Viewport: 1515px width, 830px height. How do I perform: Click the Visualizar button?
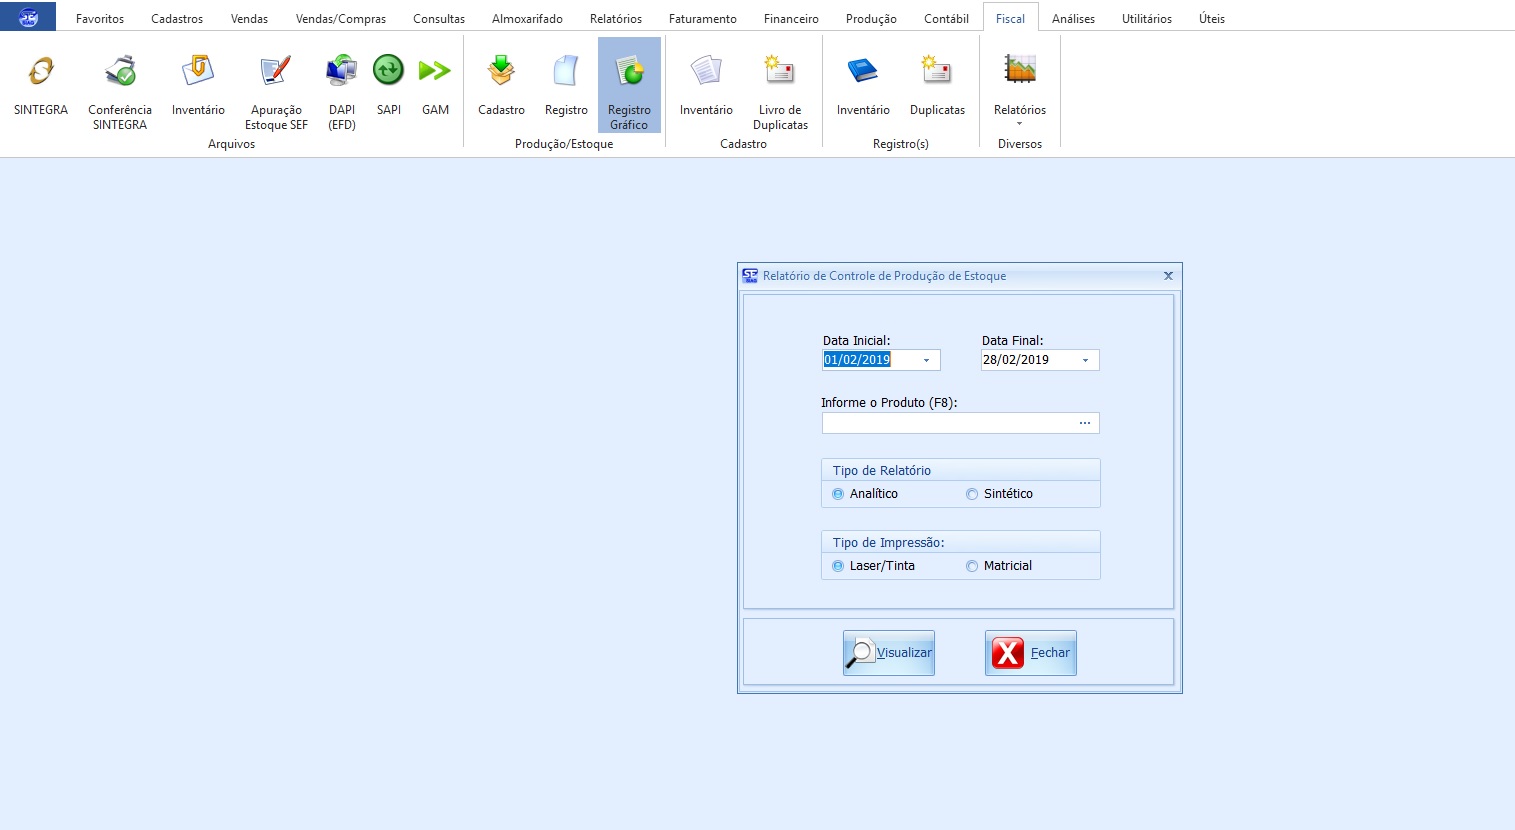[x=888, y=653]
